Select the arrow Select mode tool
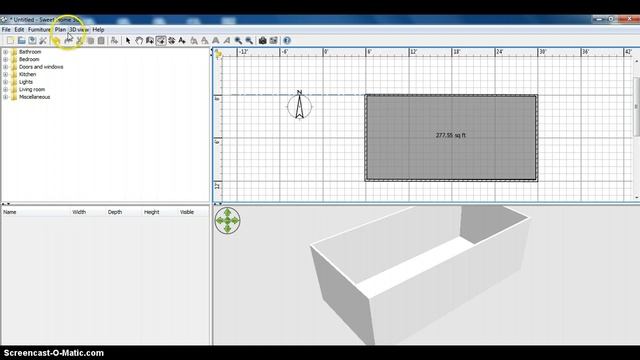Screen dimensions: 640x360 coord(128,40)
